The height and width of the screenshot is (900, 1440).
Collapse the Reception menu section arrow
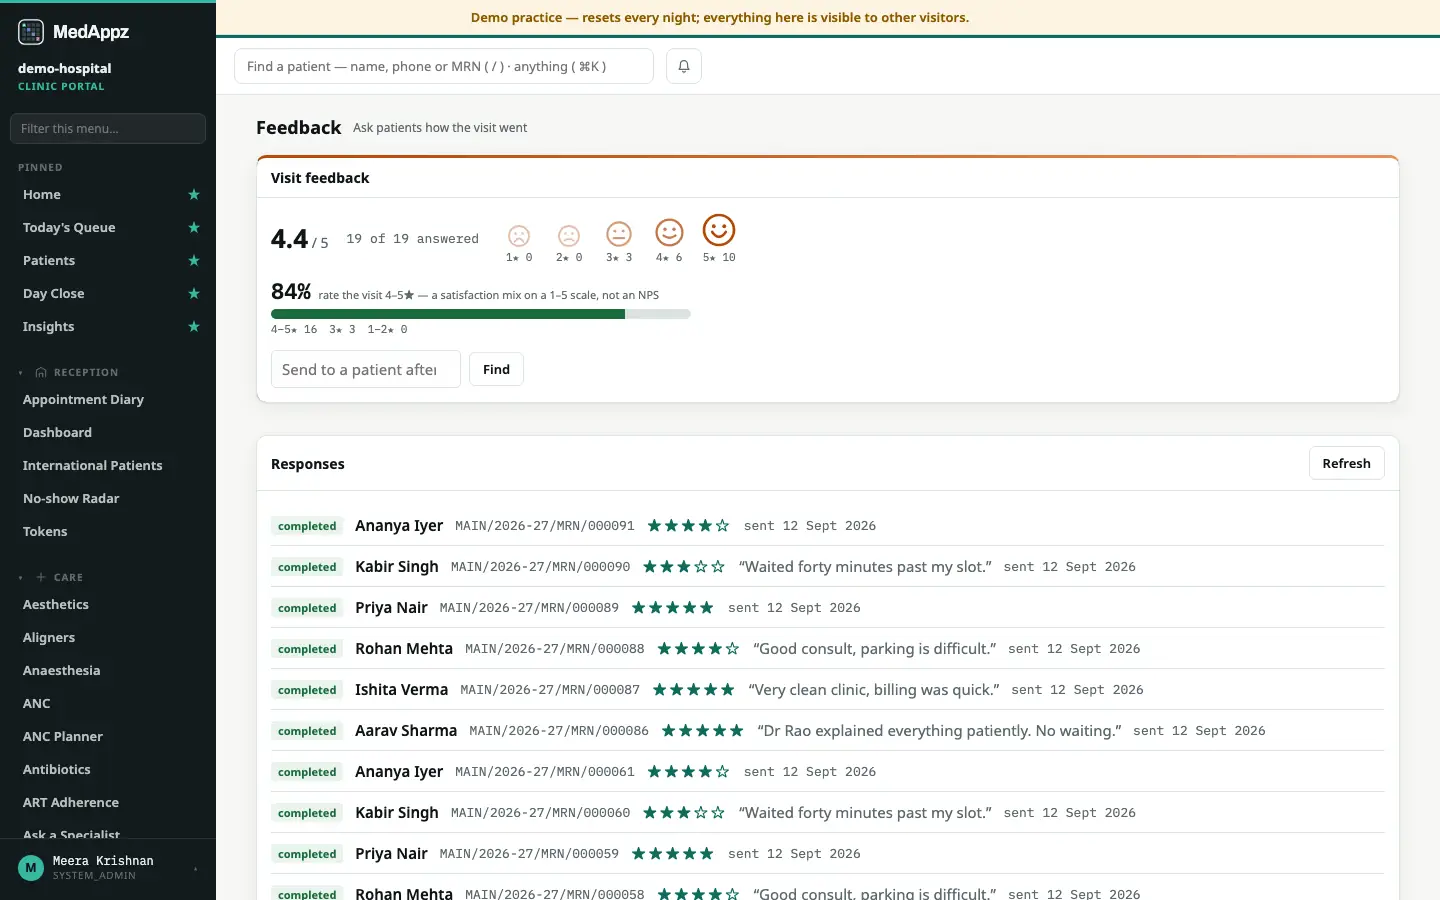[x=21, y=373]
